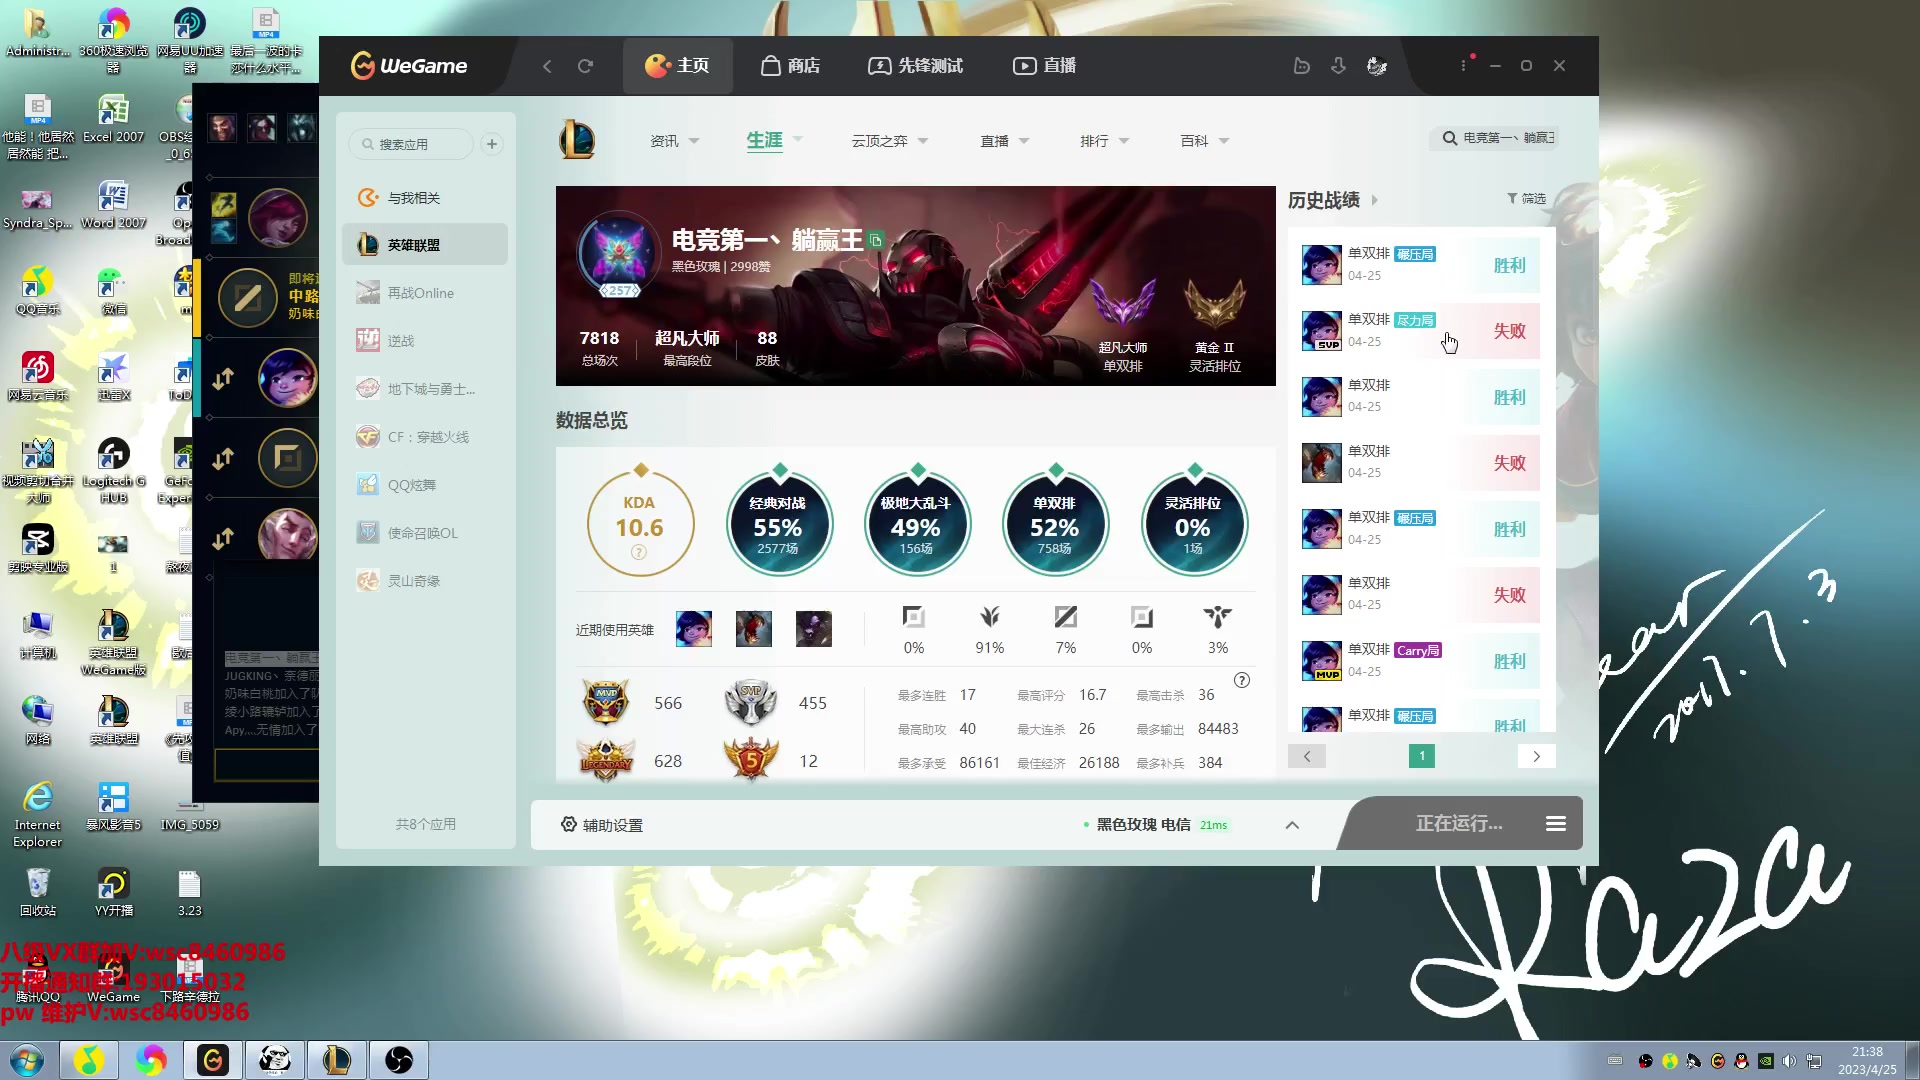Click the second recently used hero portrait
This screenshot has width=1920, height=1080.
click(x=754, y=629)
